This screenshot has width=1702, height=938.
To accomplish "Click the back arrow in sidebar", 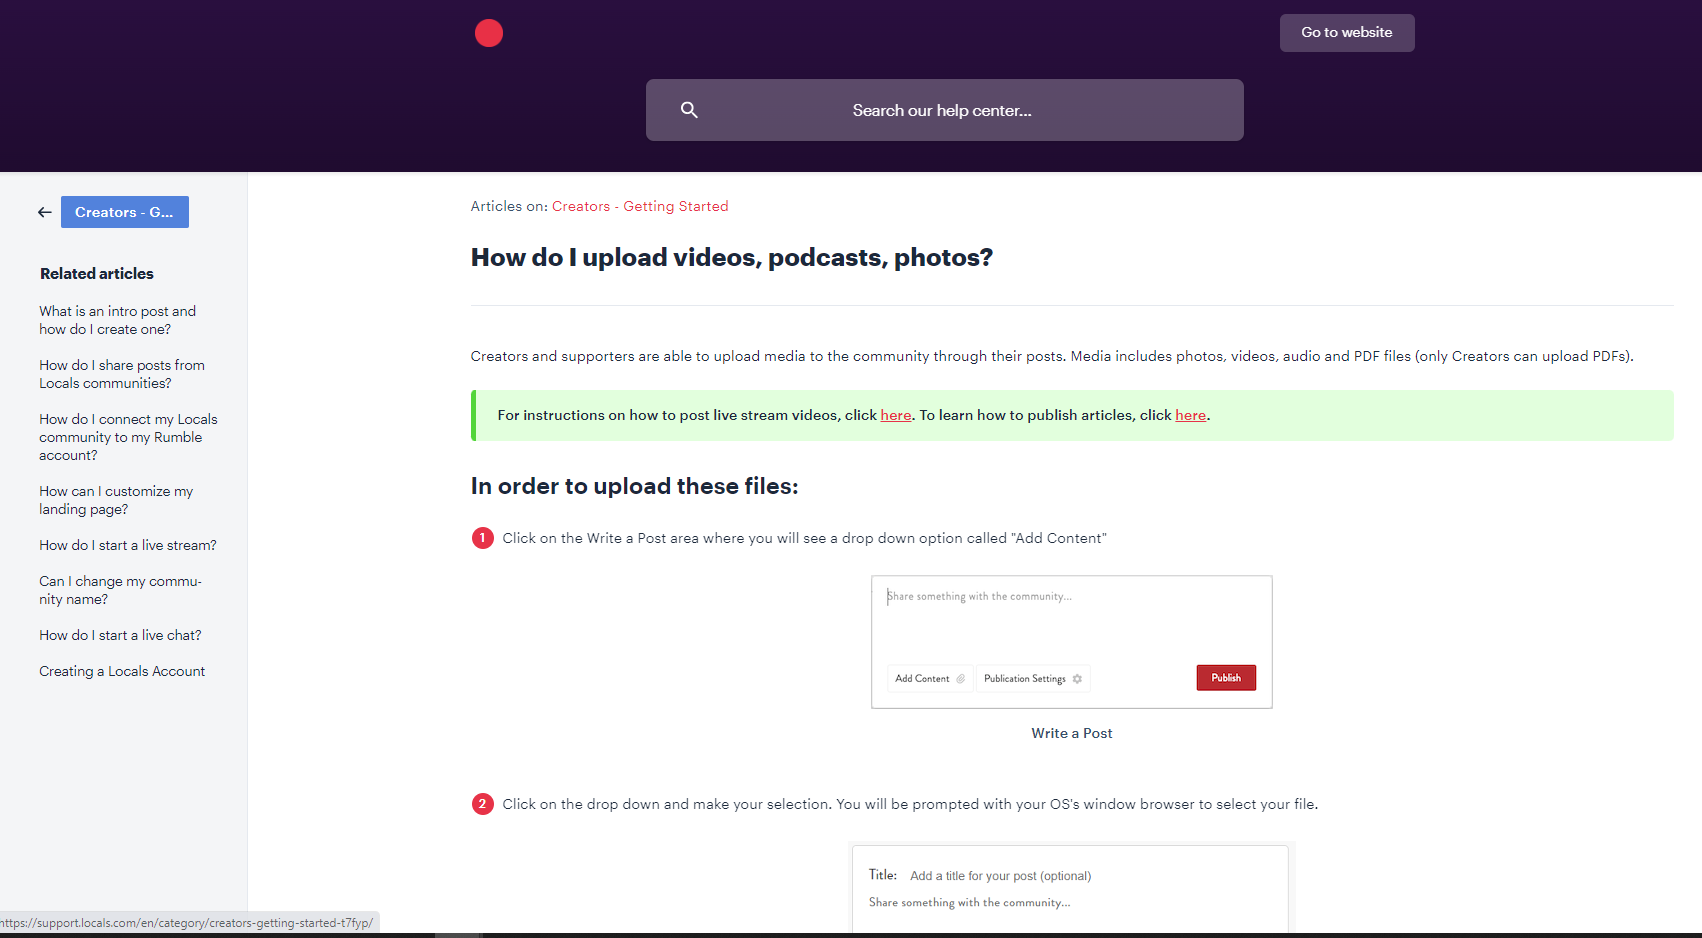I will tap(45, 212).
